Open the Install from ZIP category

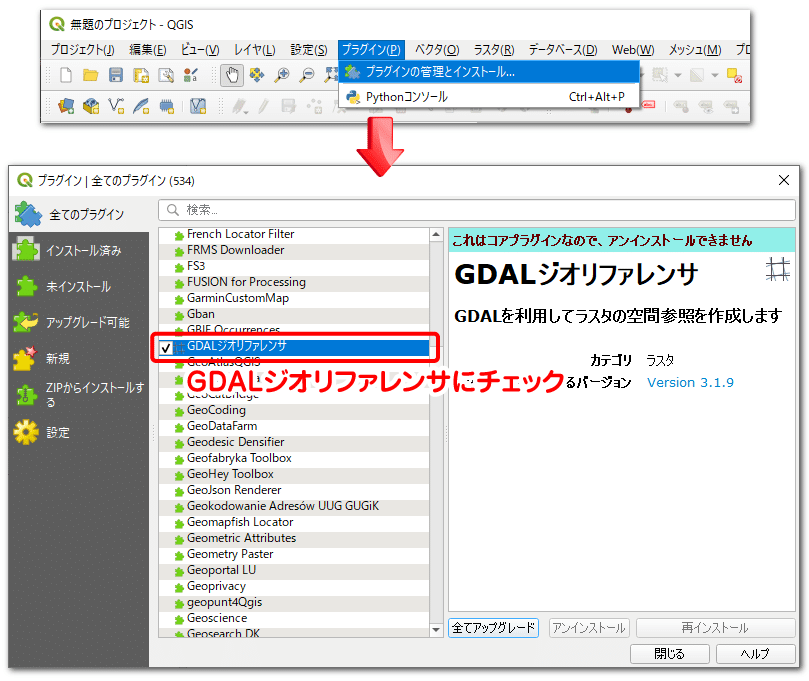(79, 395)
